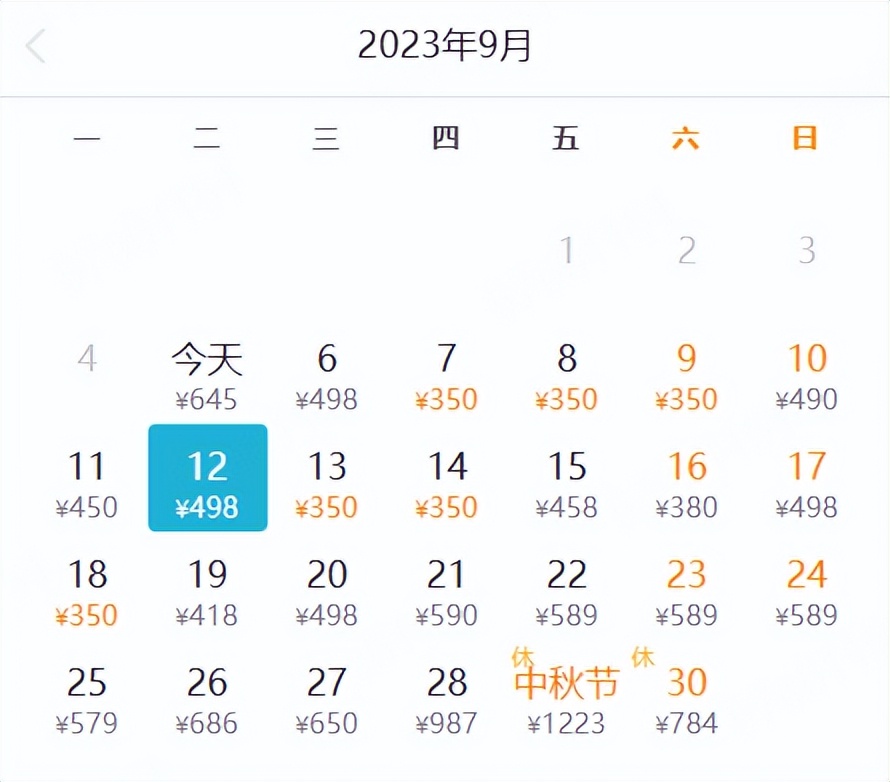Select the 中秋节 Mid-Autumn Festival date
The height and width of the screenshot is (782, 890).
pyautogui.click(x=567, y=683)
